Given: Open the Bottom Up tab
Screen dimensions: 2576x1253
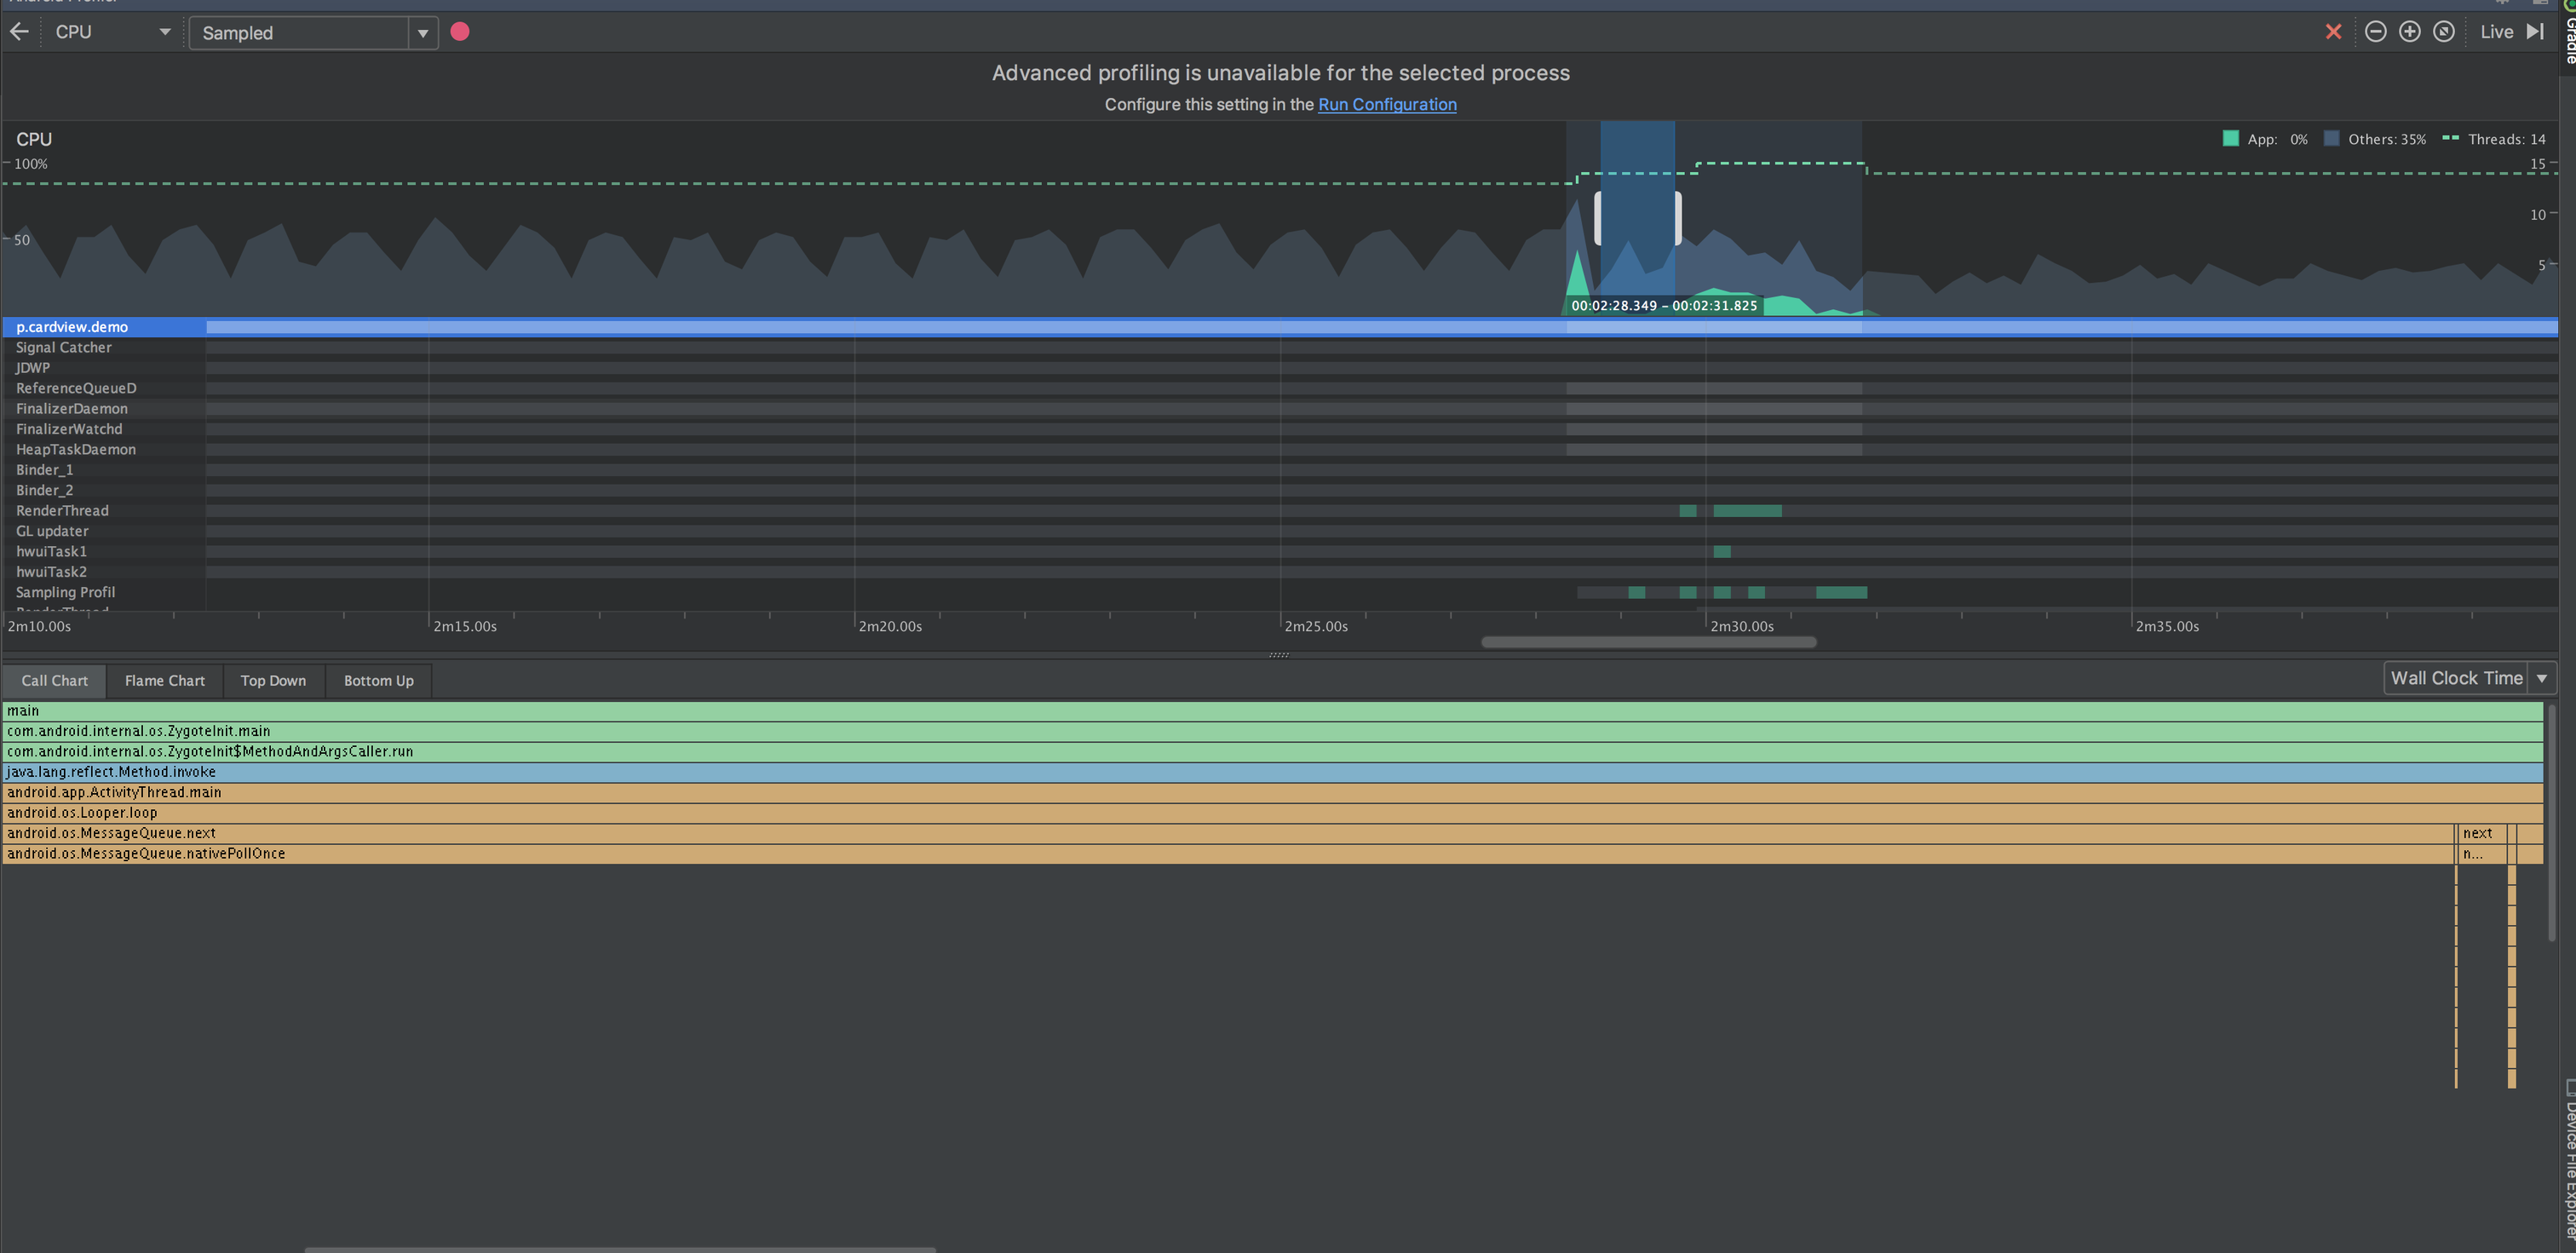Looking at the screenshot, I should coord(378,681).
